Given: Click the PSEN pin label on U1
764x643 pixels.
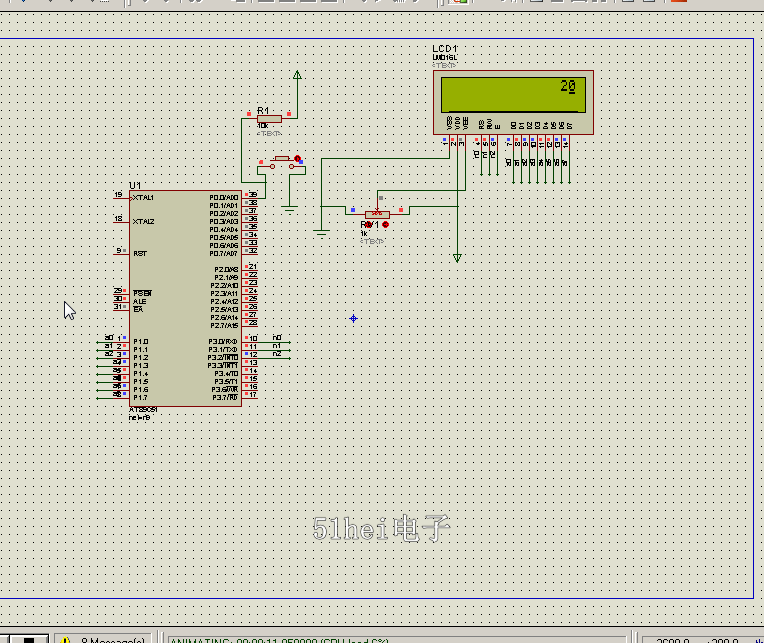Looking at the screenshot, I should click(142, 293).
